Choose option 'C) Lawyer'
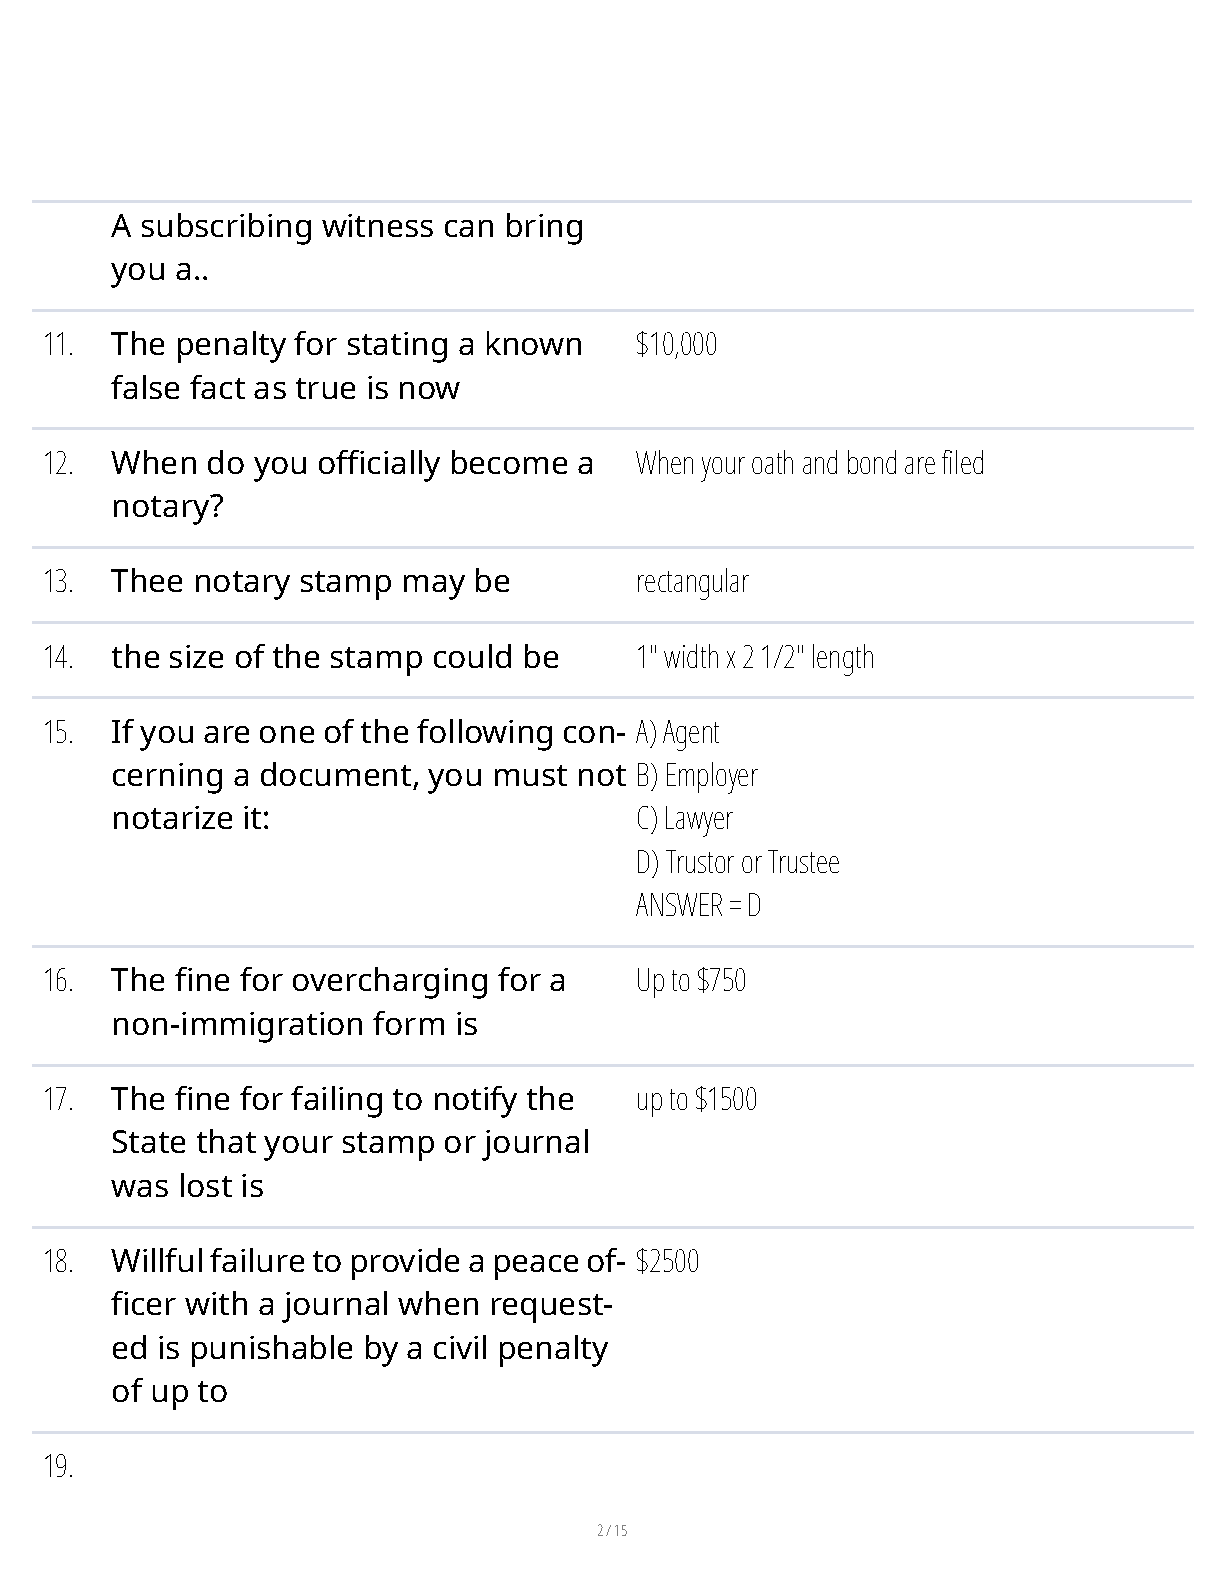The width and height of the screenshot is (1224, 1584). pos(684,818)
